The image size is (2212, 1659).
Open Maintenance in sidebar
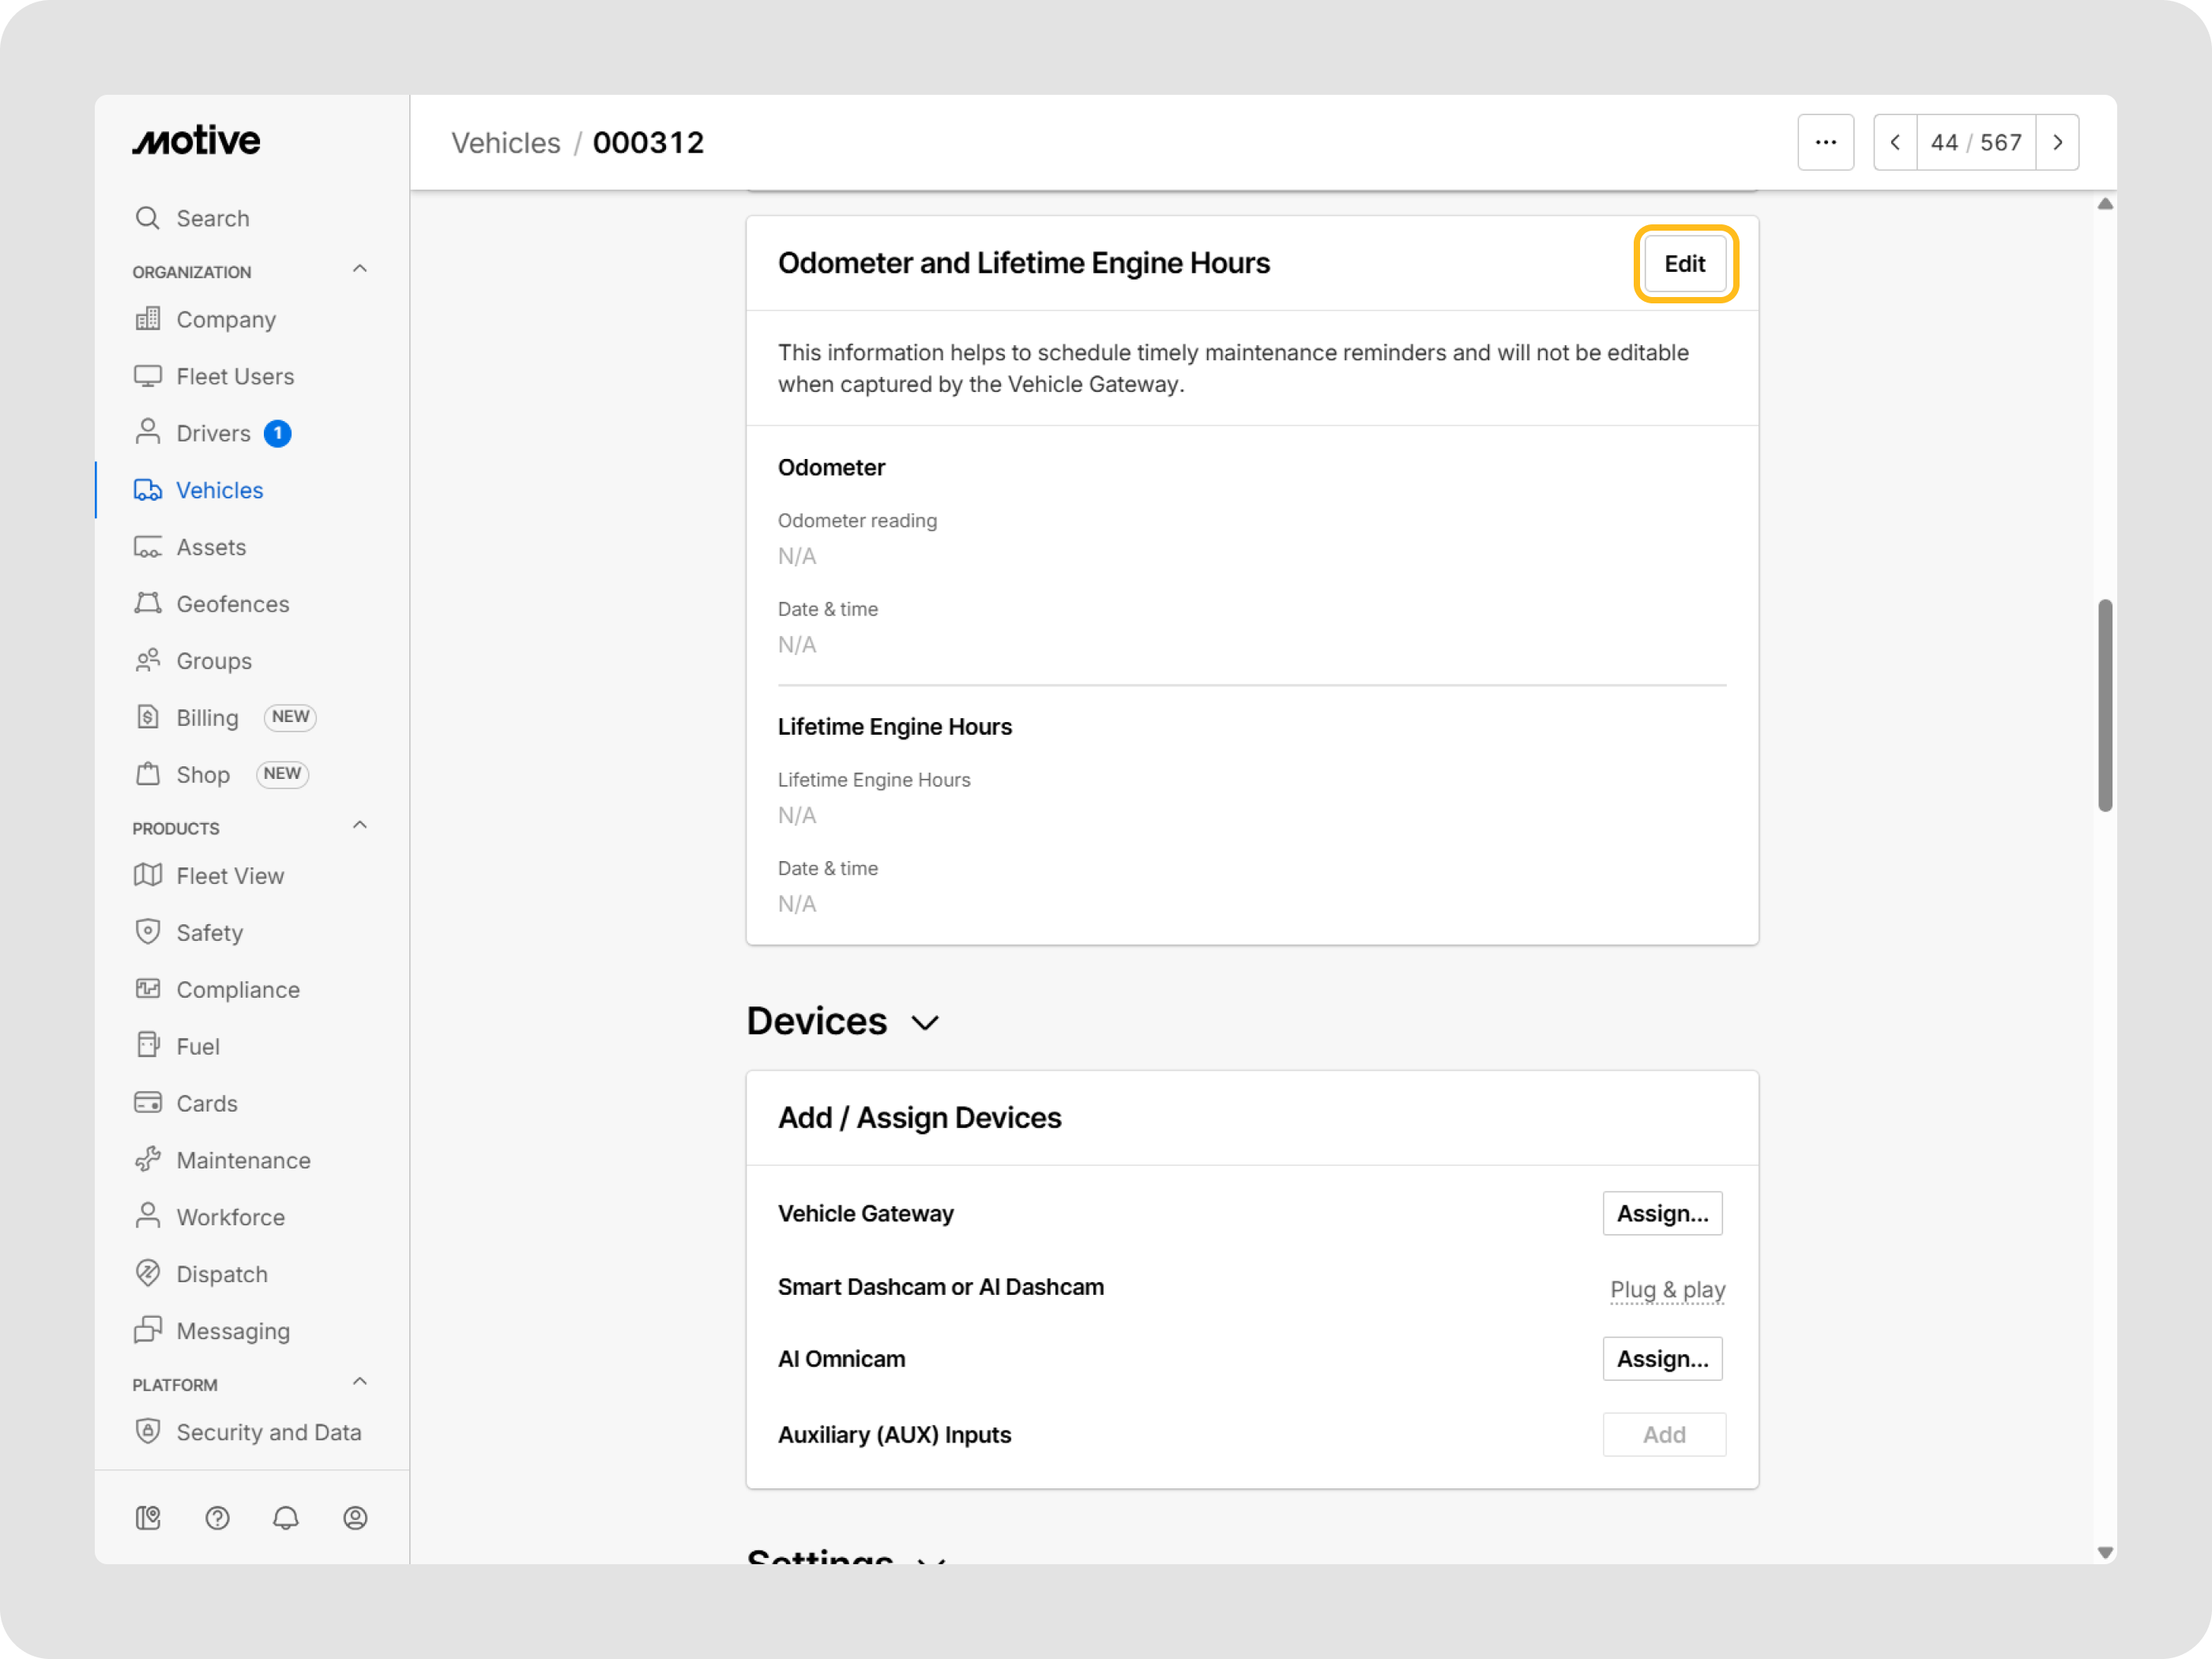point(243,1160)
